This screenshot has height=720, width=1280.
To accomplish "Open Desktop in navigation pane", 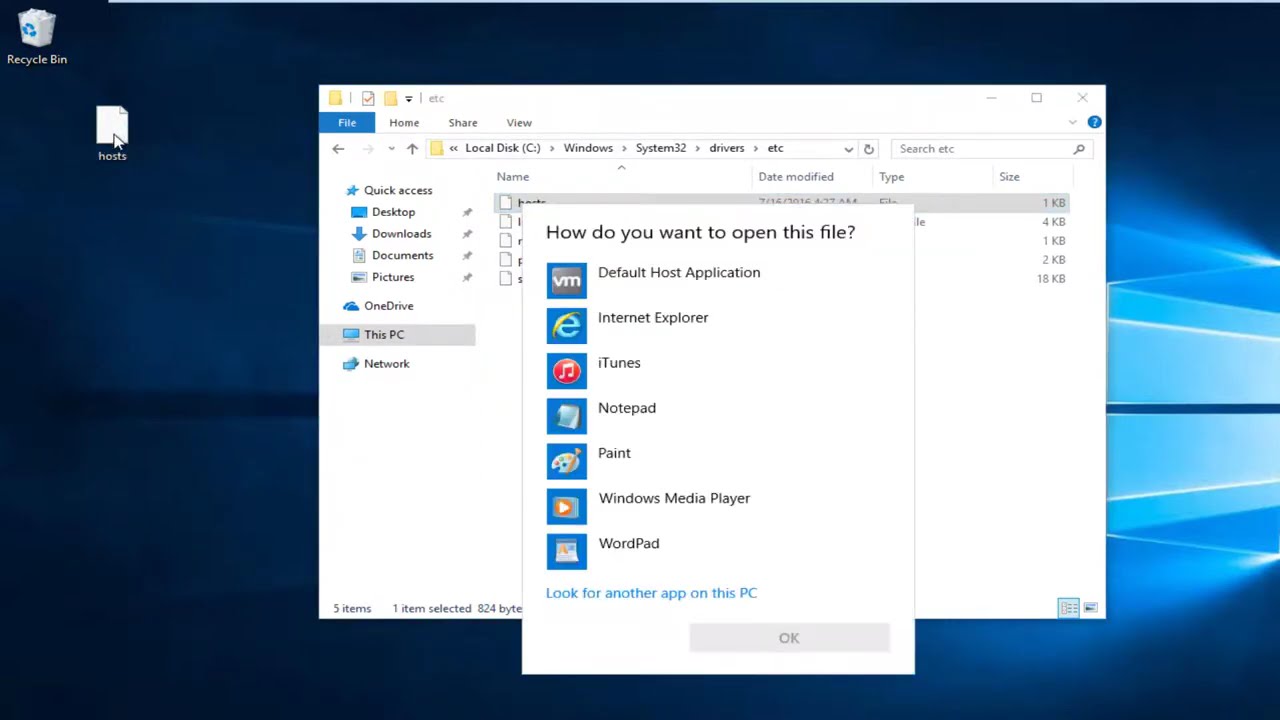I will (393, 212).
